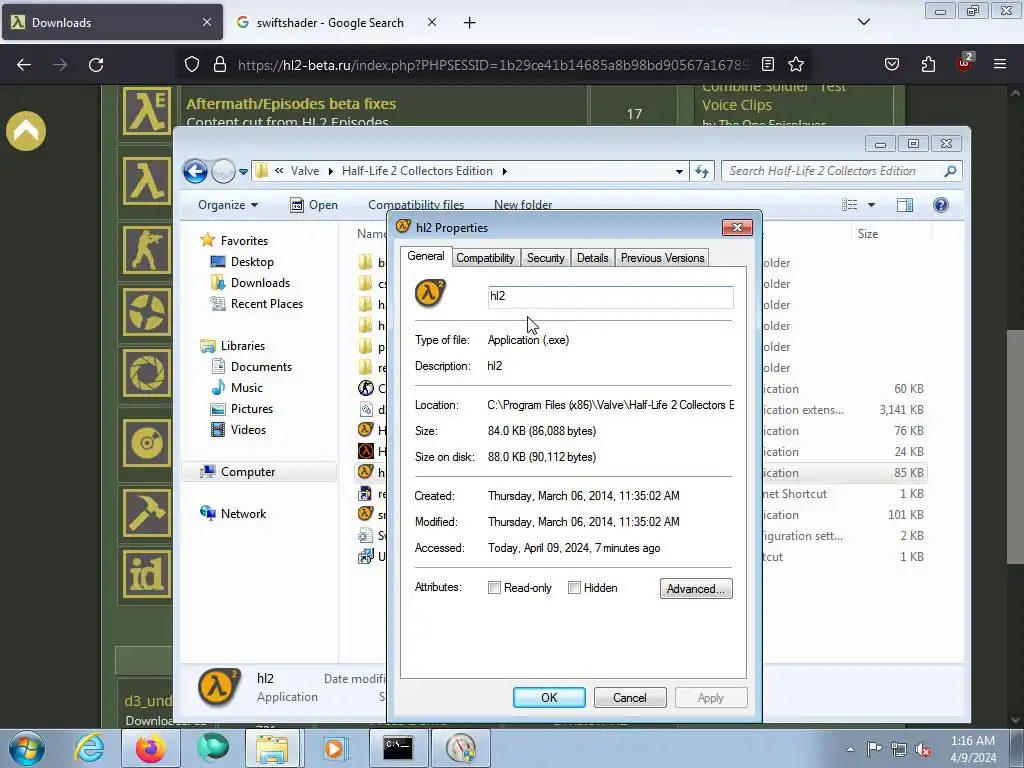The image size is (1024, 768).
Task: Select the disc forum icon on webpage
Action: click(x=146, y=443)
